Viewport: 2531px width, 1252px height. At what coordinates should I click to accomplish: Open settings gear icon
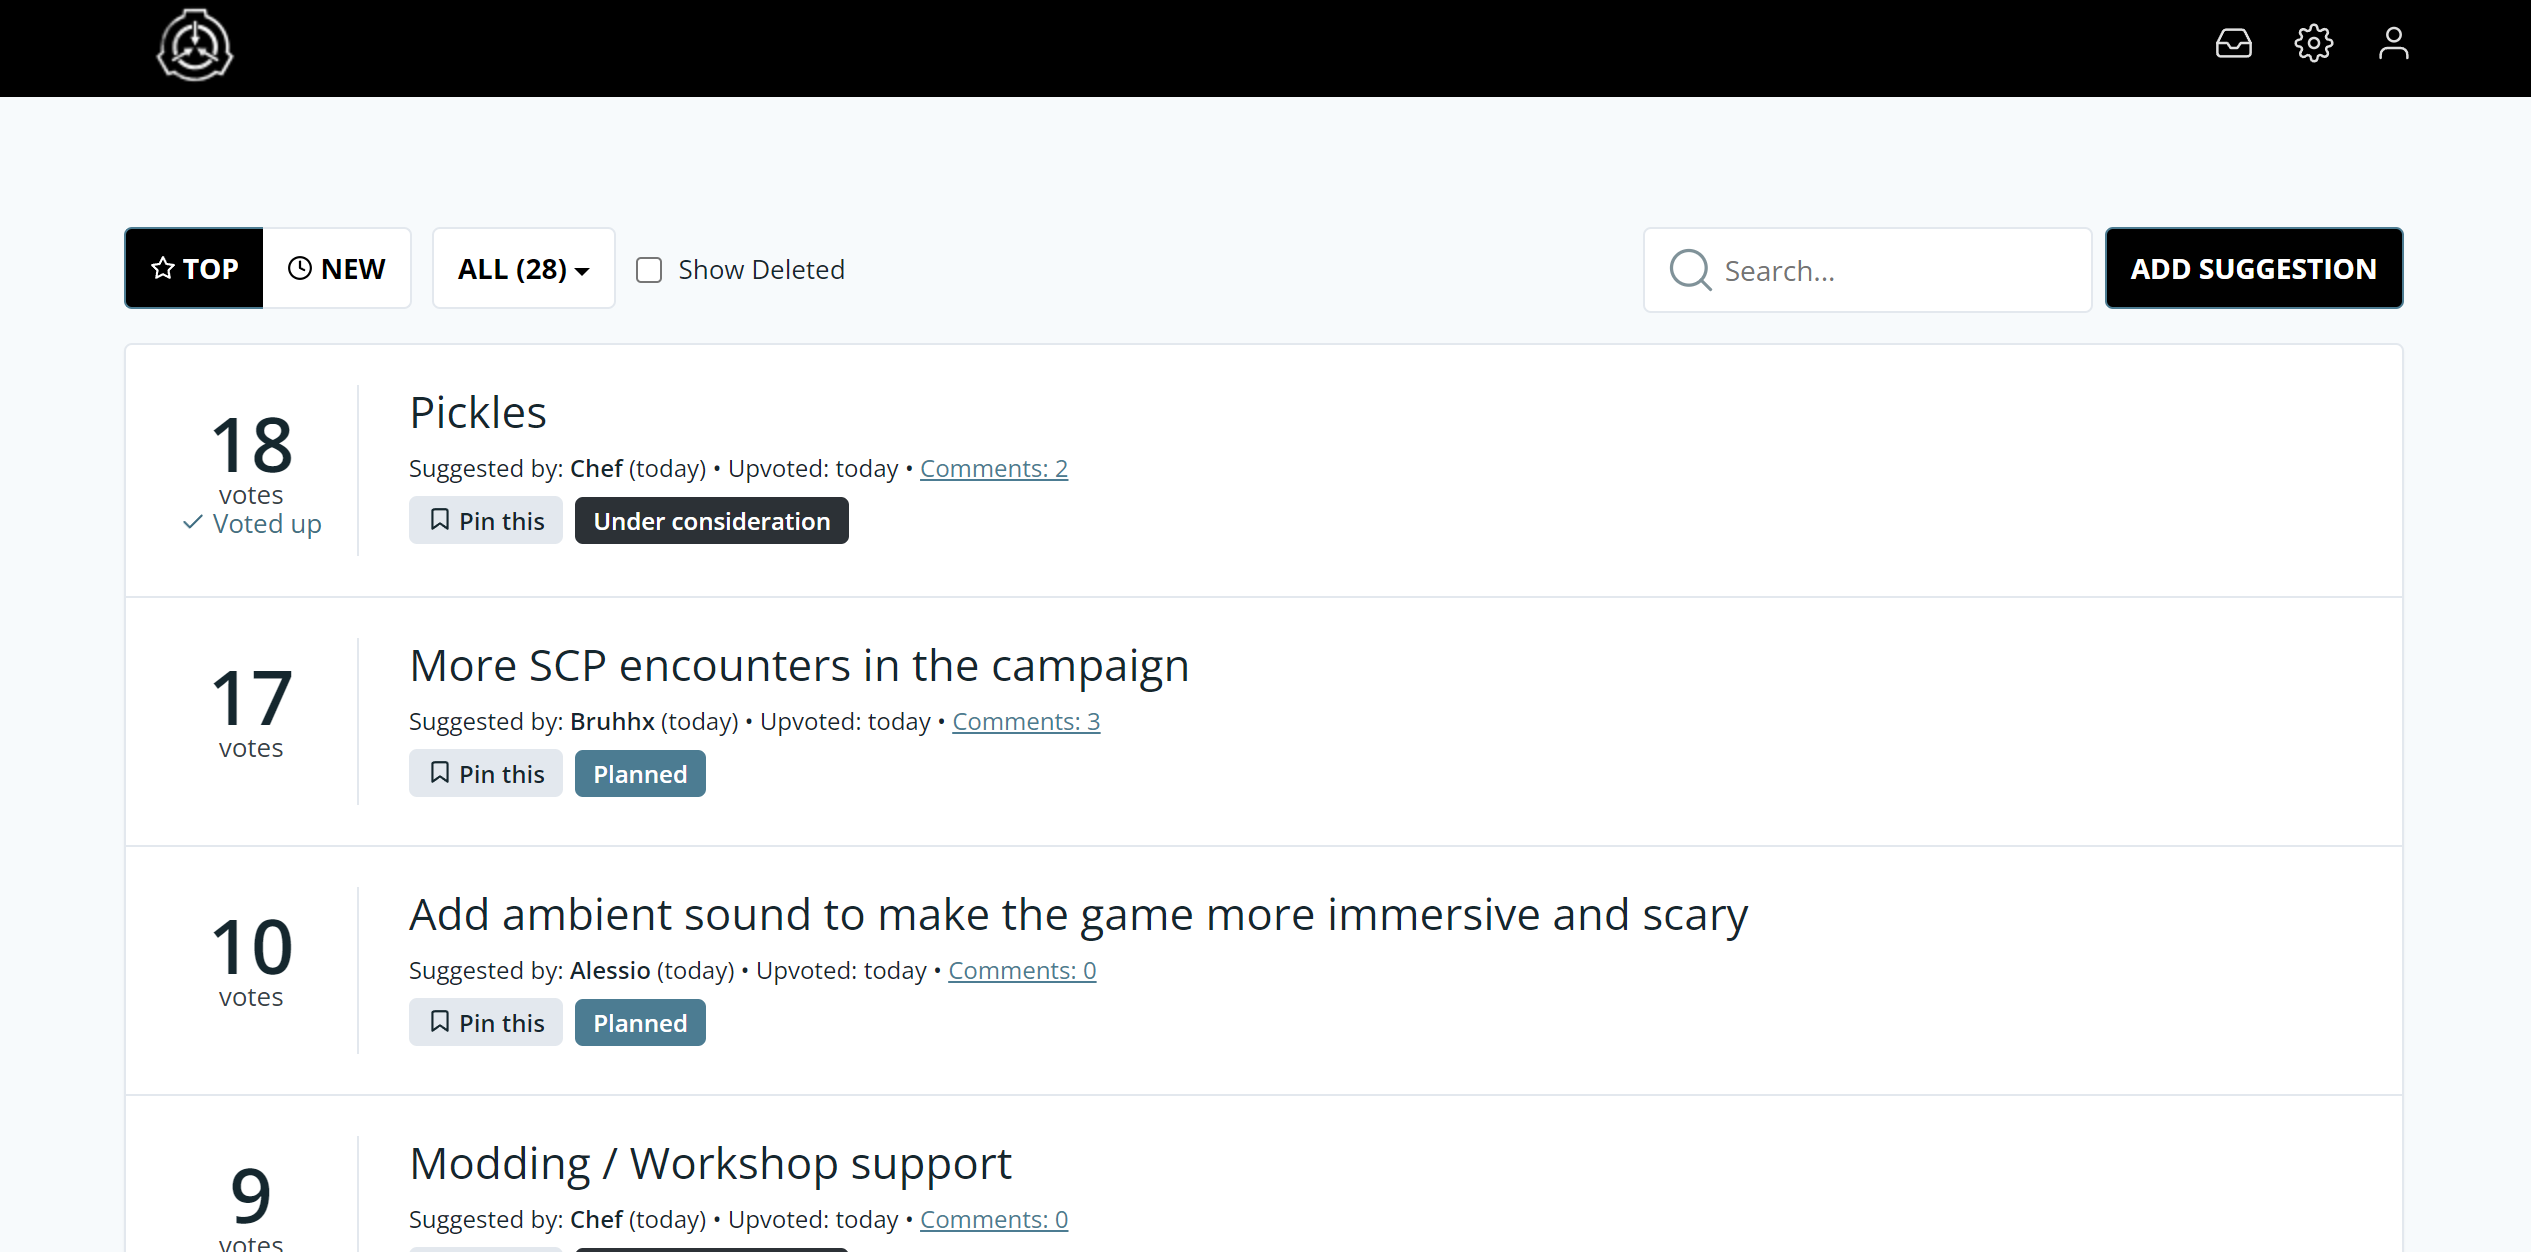point(2313,44)
